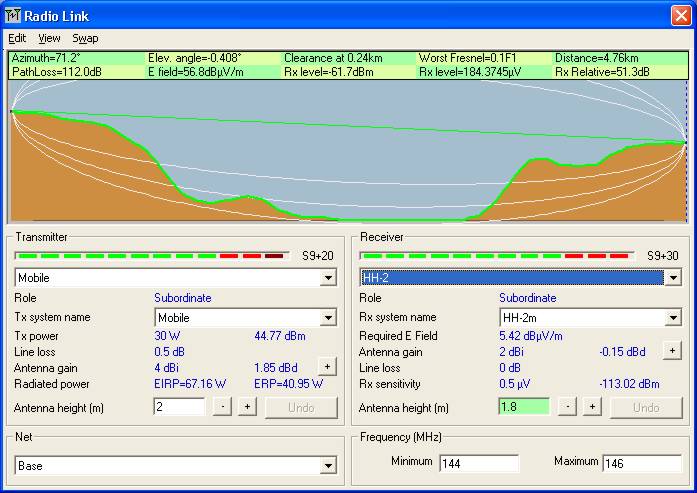Viewport: 697px width, 493px height.
Task: Increase the transmitter antenna height with plus button
Action: 247,407
